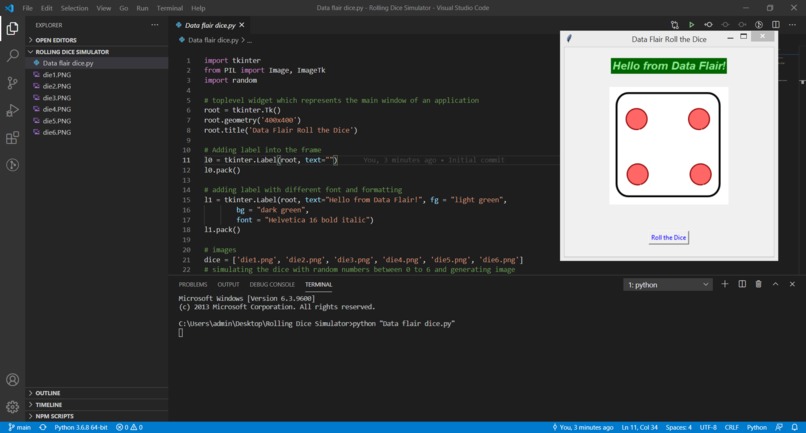
Task: Maximize the panel with up chevron
Action: click(775, 284)
